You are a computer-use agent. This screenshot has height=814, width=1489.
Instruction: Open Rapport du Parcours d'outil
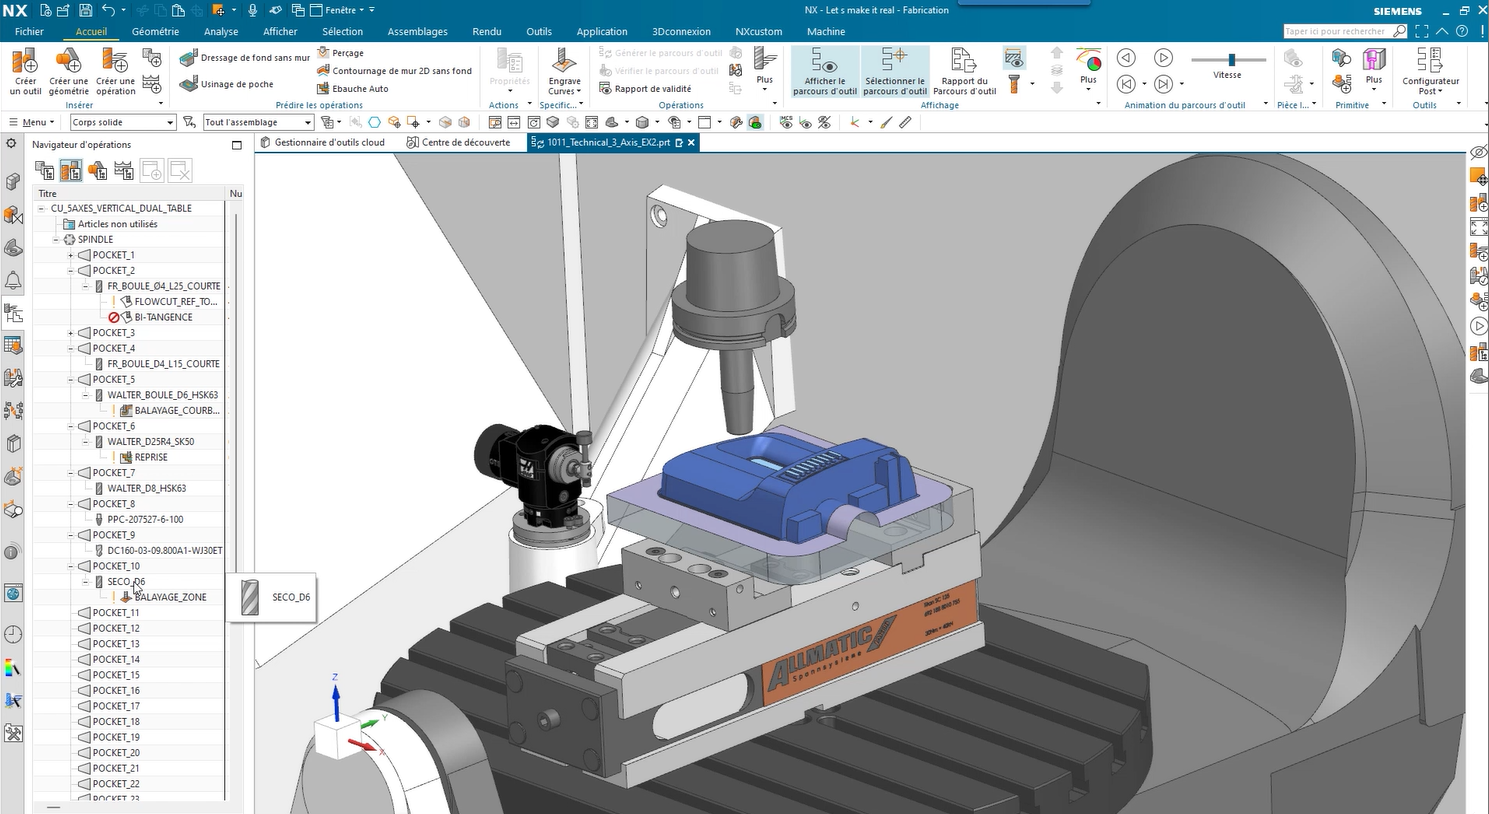coord(964,72)
